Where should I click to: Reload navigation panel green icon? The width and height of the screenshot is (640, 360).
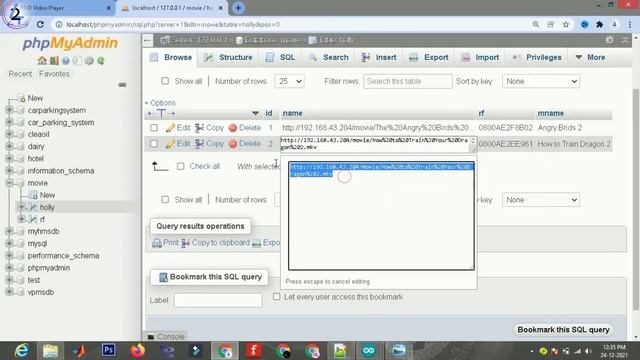101,61
